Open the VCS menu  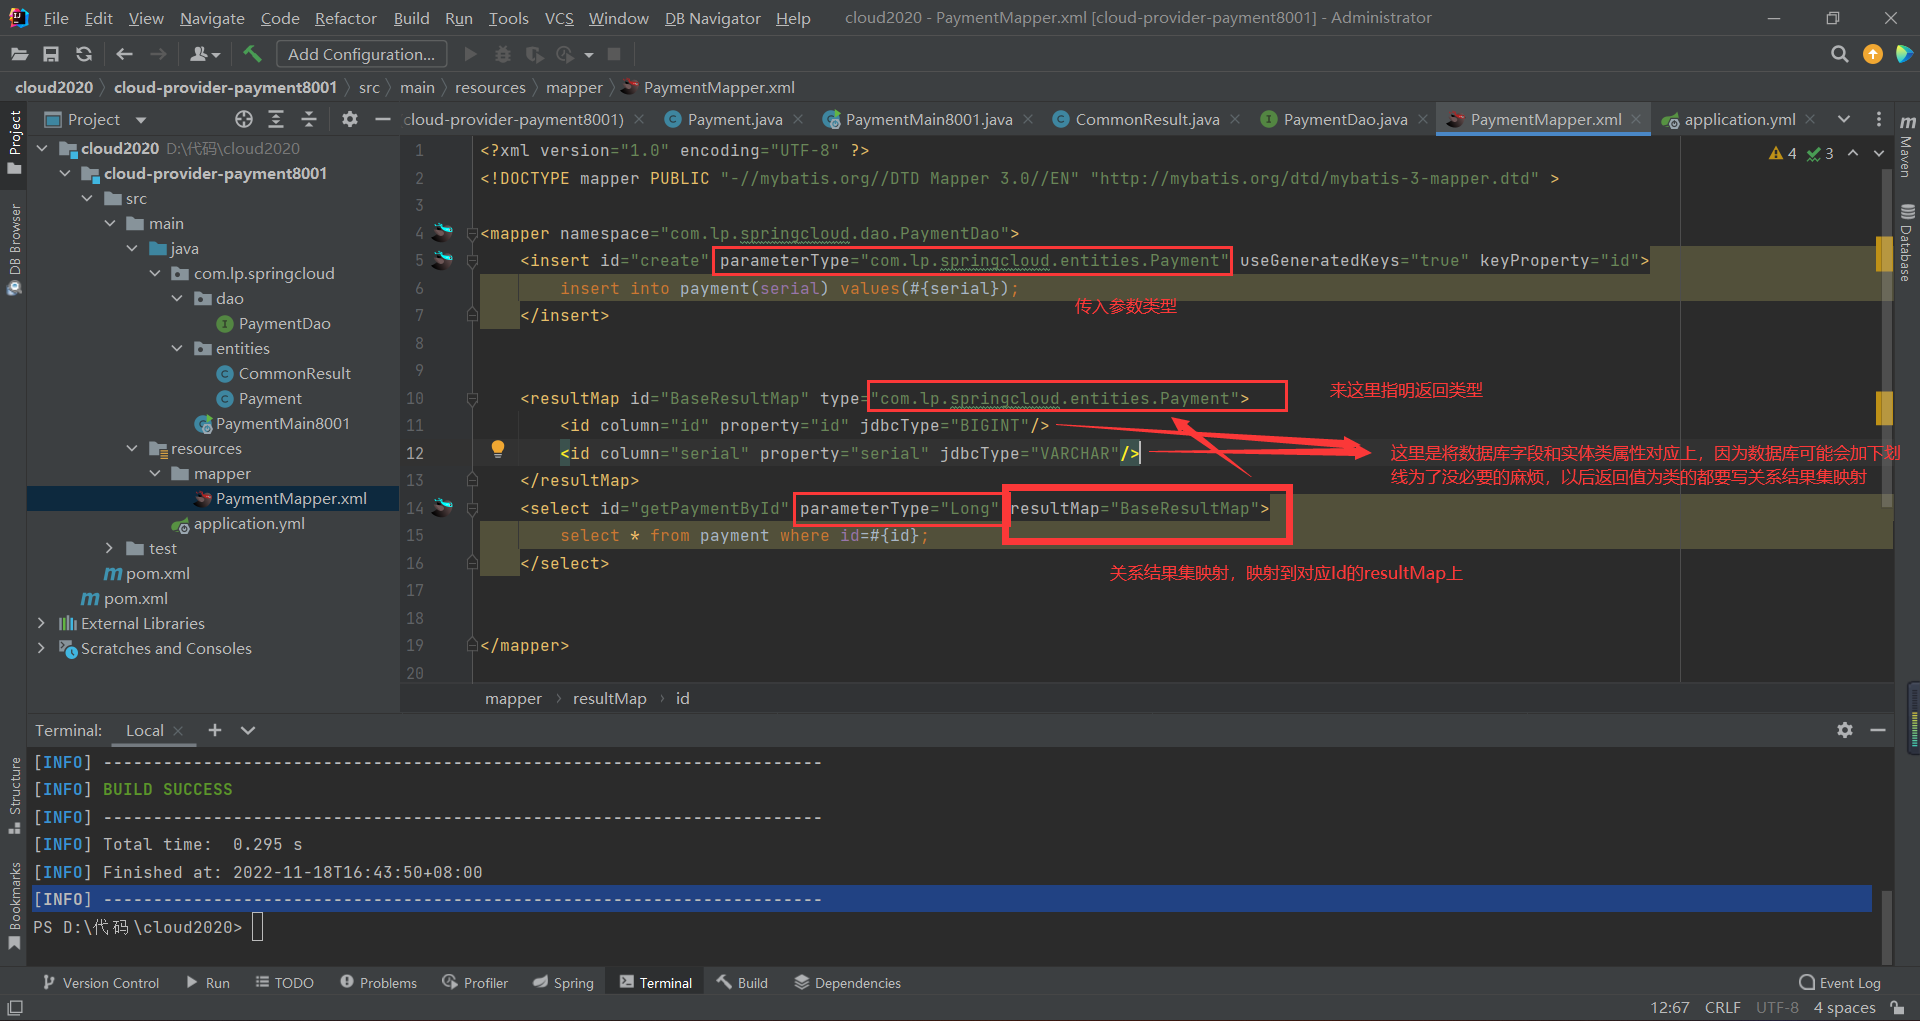click(559, 18)
